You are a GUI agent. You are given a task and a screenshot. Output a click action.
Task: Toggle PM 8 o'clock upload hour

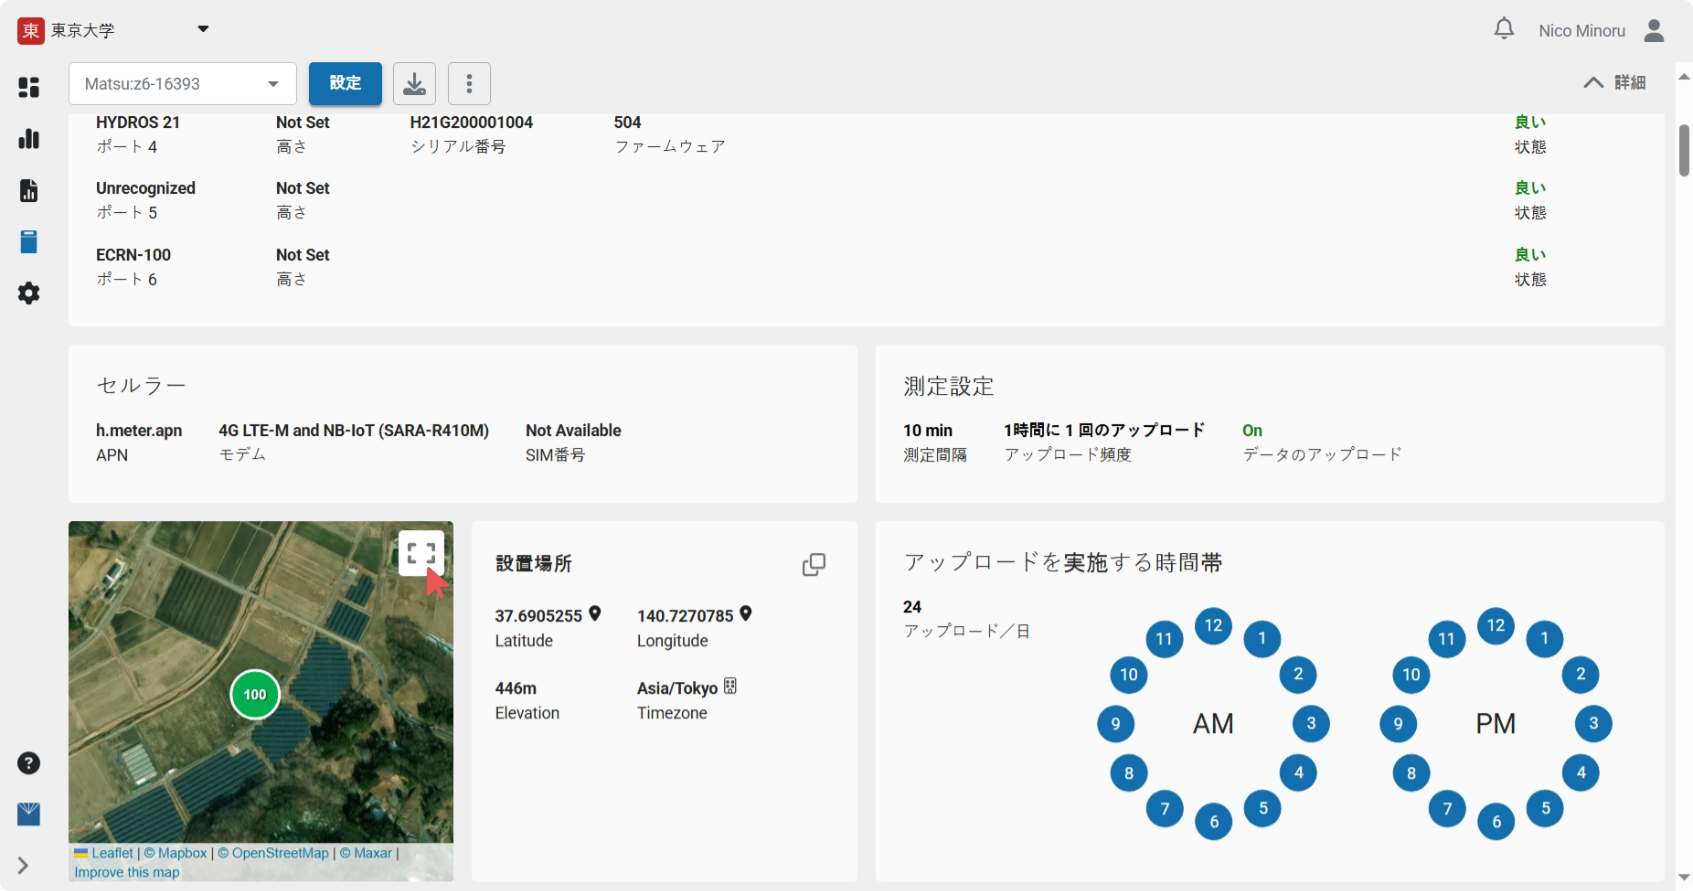click(x=1411, y=772)
